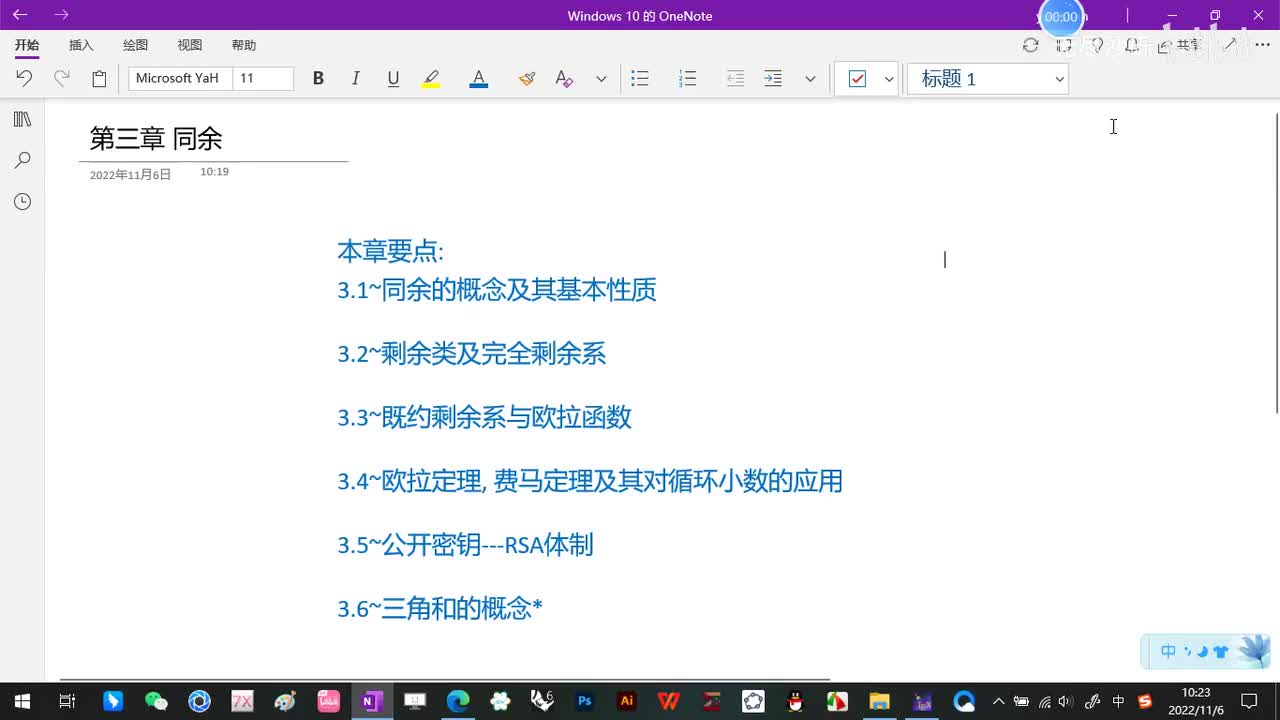1280x720 pixels.
Task: Open the 帮助 ribbon tab
Action: [244, 45]
